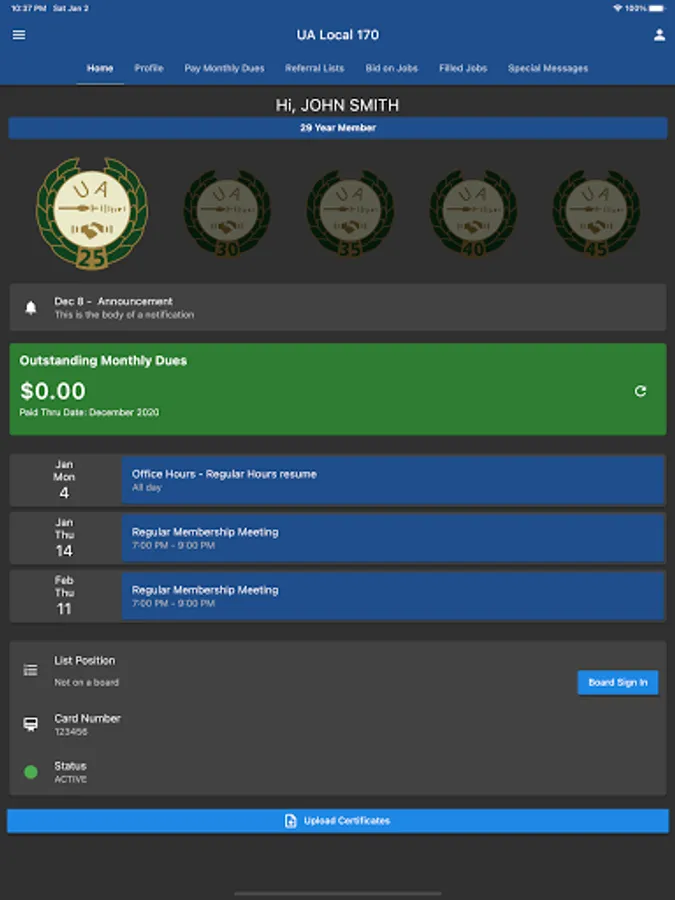The image size is (675, 900).
Task: Tap the $0.00 dues amount
Action: coord(53,391)
